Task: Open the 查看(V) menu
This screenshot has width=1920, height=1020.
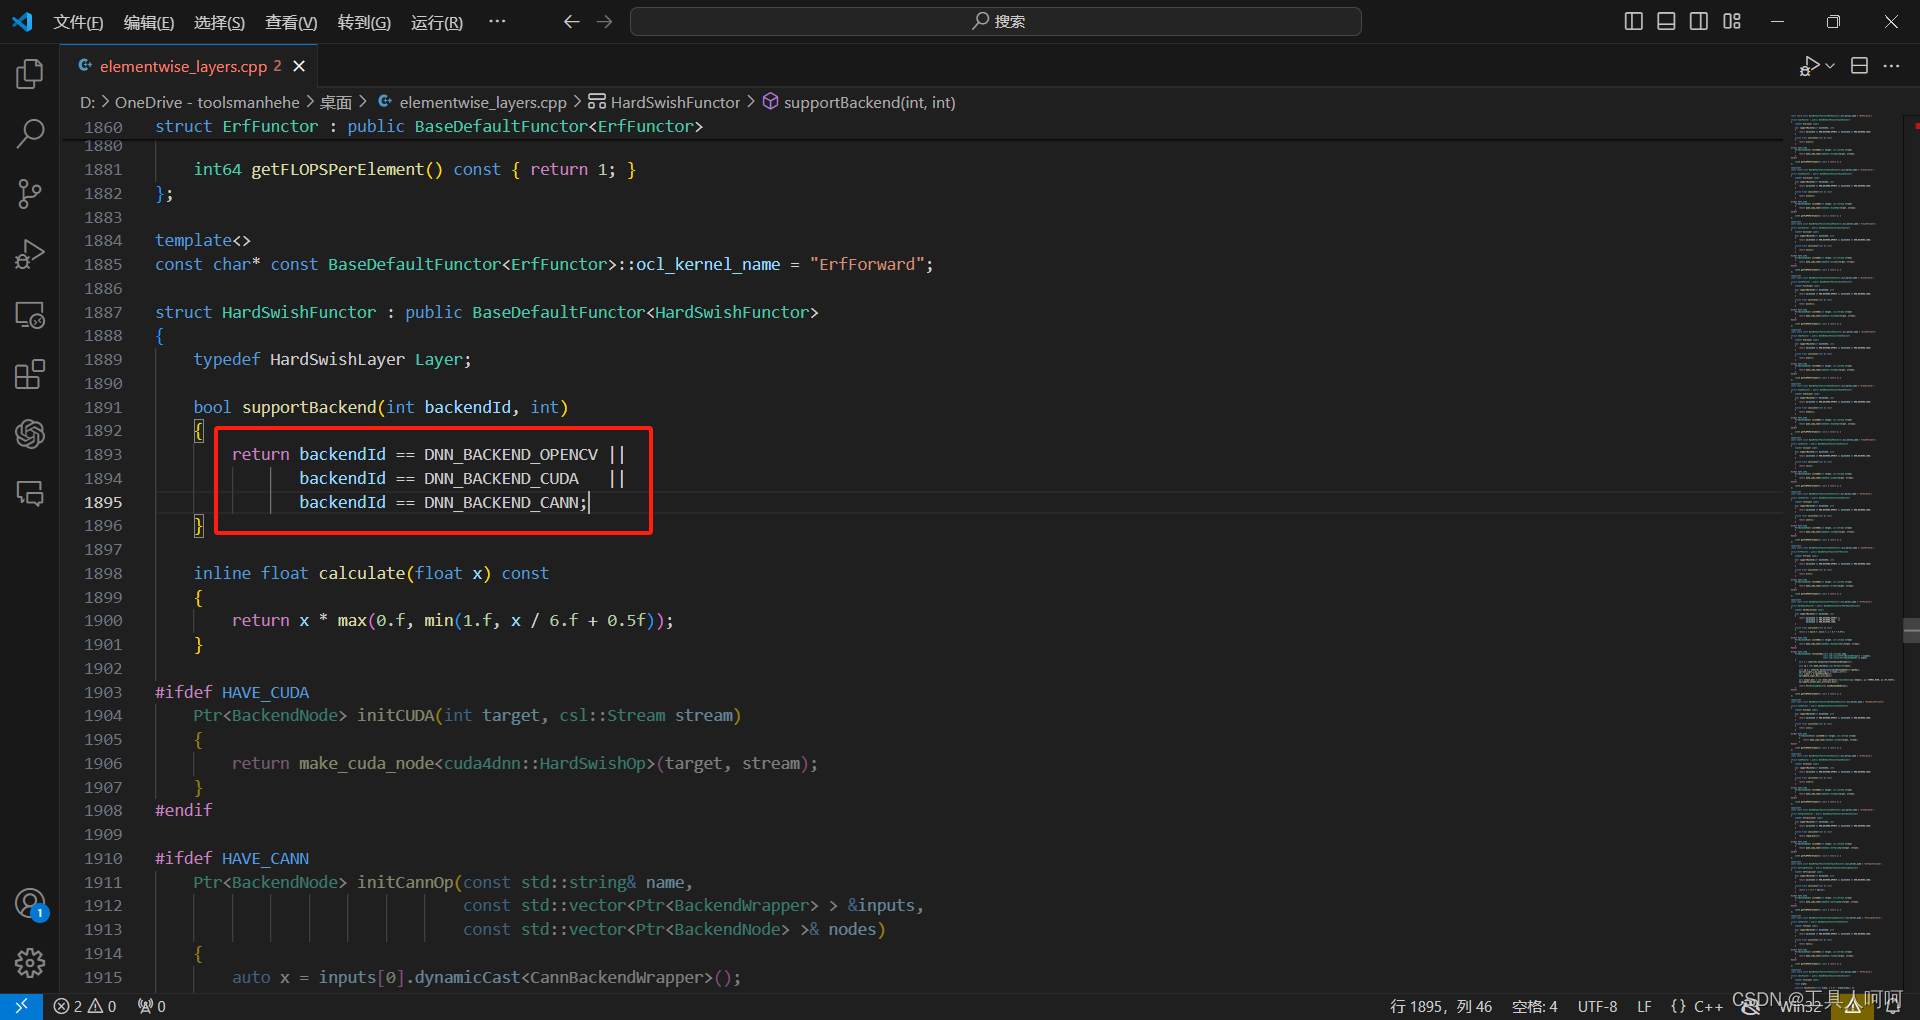Action: point(291,22)
